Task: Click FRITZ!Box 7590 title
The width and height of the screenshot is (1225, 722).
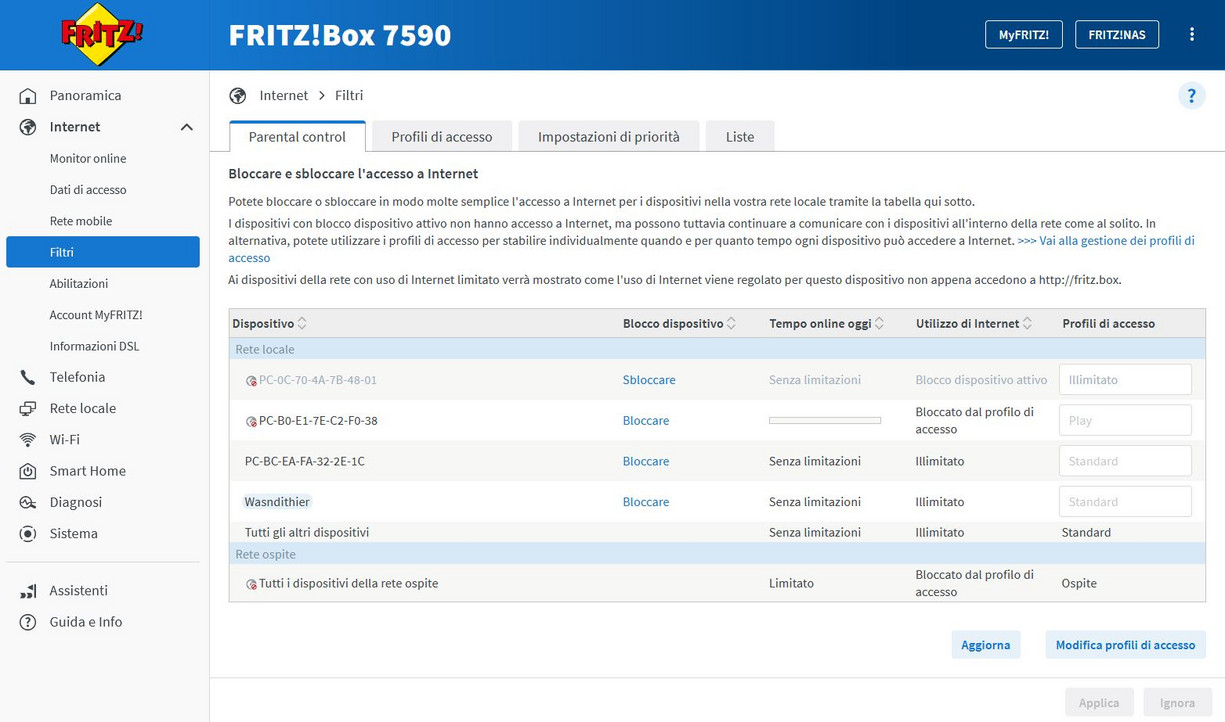Action: [x=340, y=35]
